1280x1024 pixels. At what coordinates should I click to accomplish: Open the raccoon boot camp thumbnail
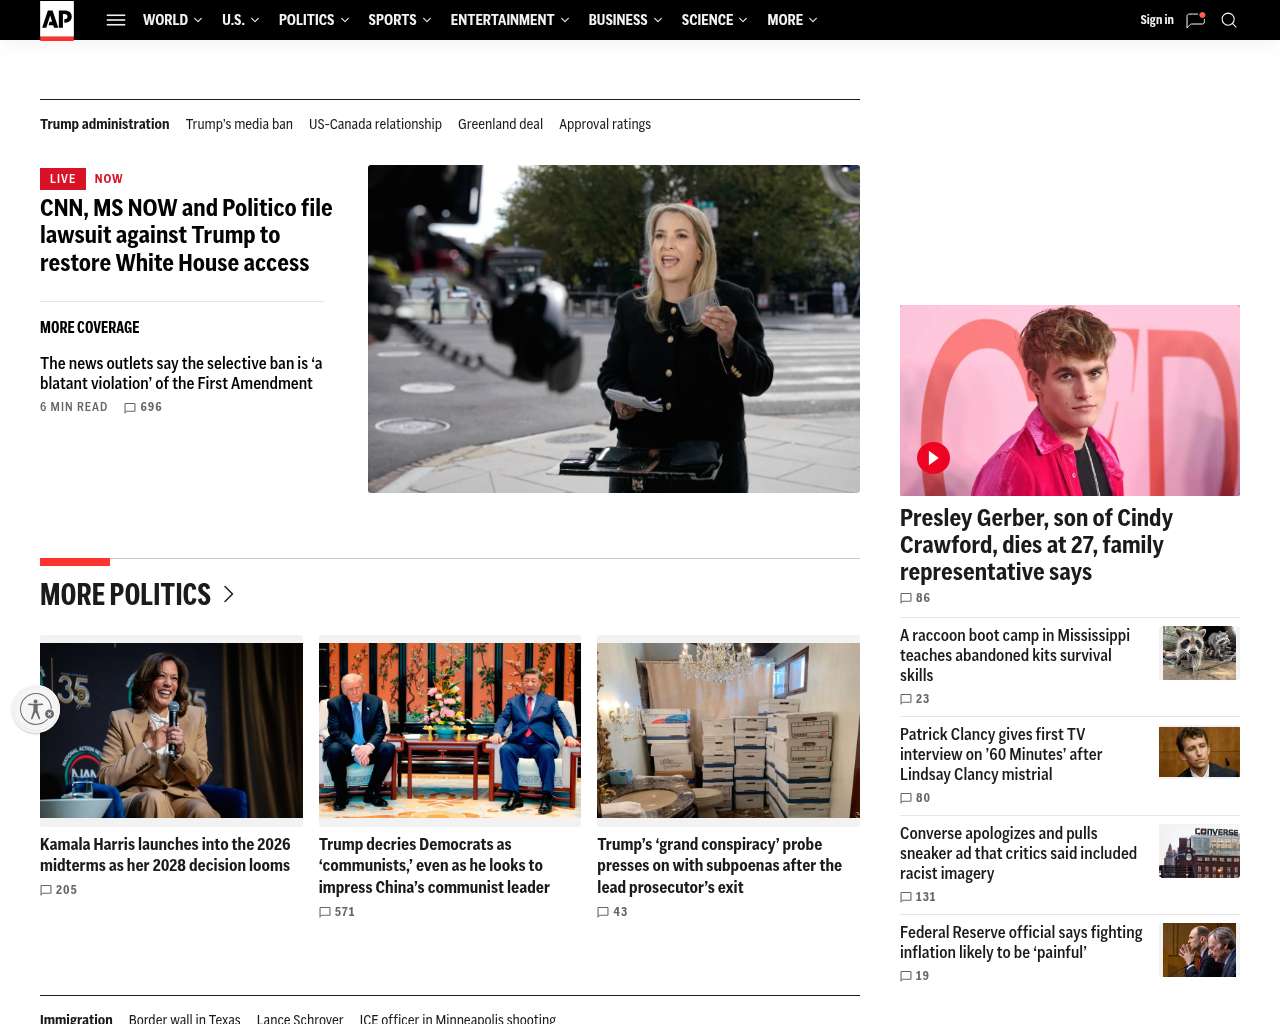[1199, 653]
